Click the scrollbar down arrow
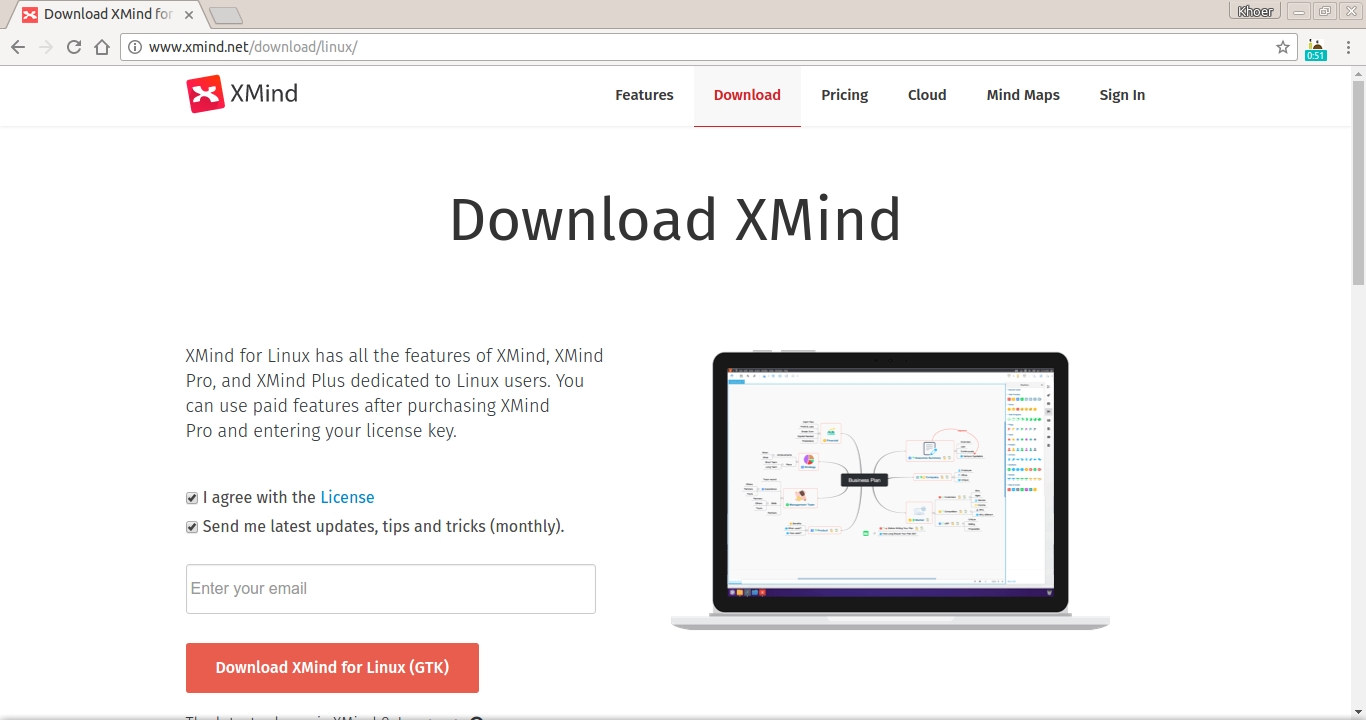This screenshot has height=720, width=1366. [1357, 711]
